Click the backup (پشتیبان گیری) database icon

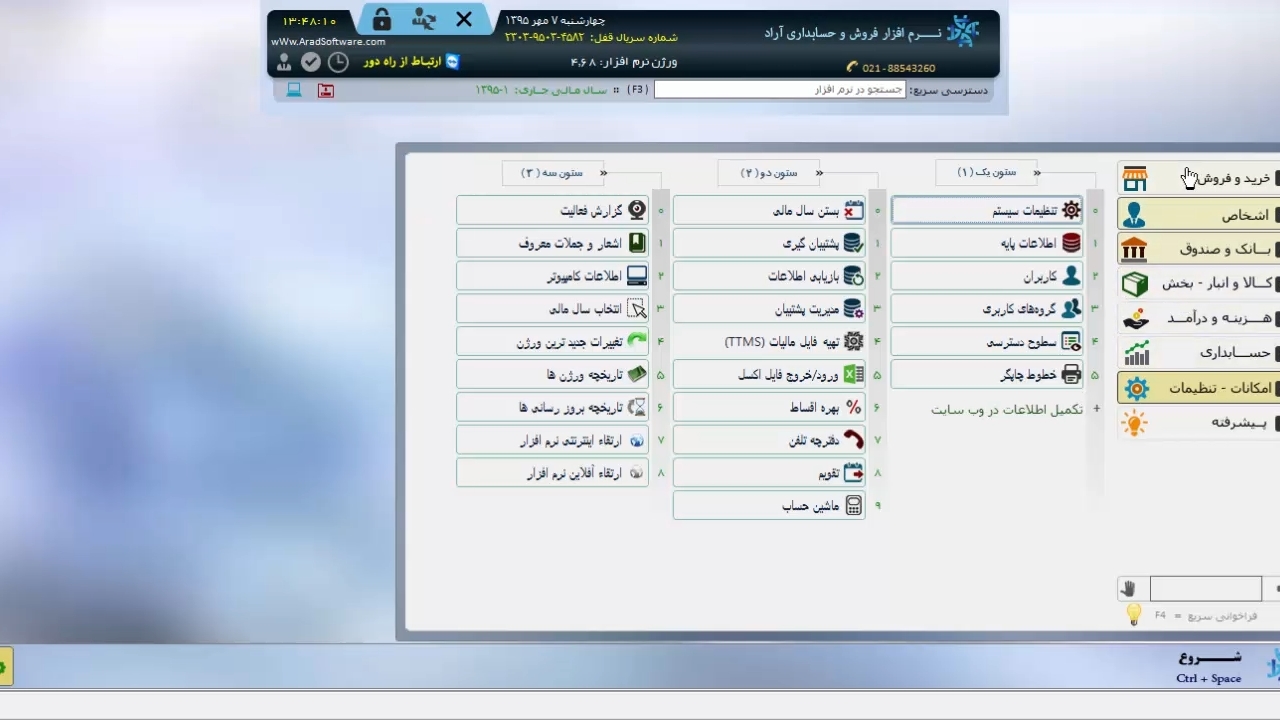click(853, 243)
